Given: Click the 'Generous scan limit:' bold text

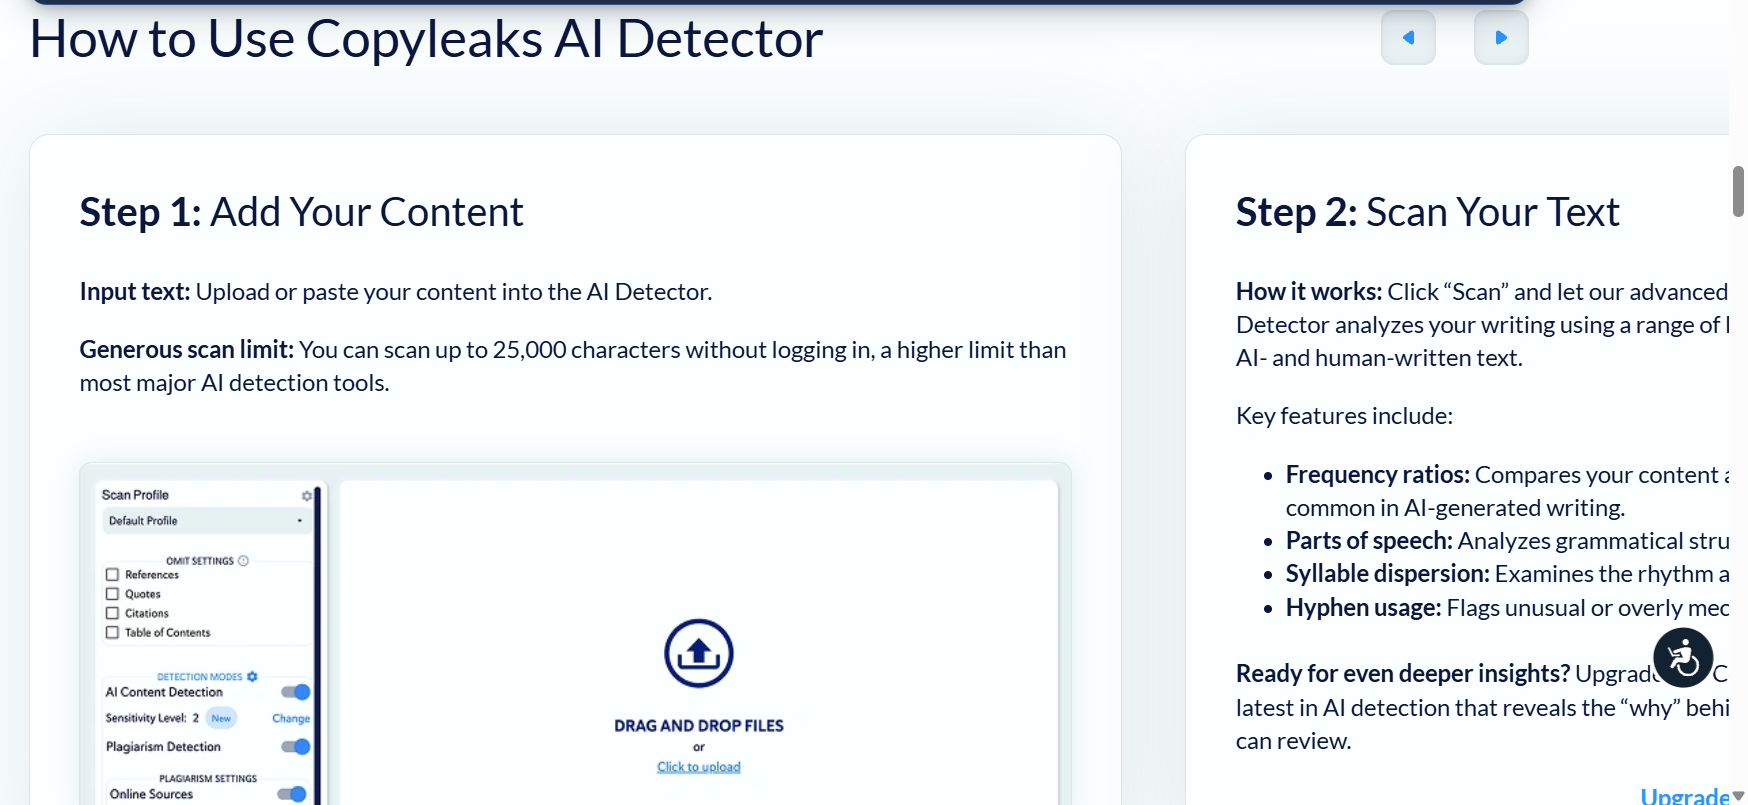Looking at the screenshot, I should pyautogui.click(x=187, y=350).
